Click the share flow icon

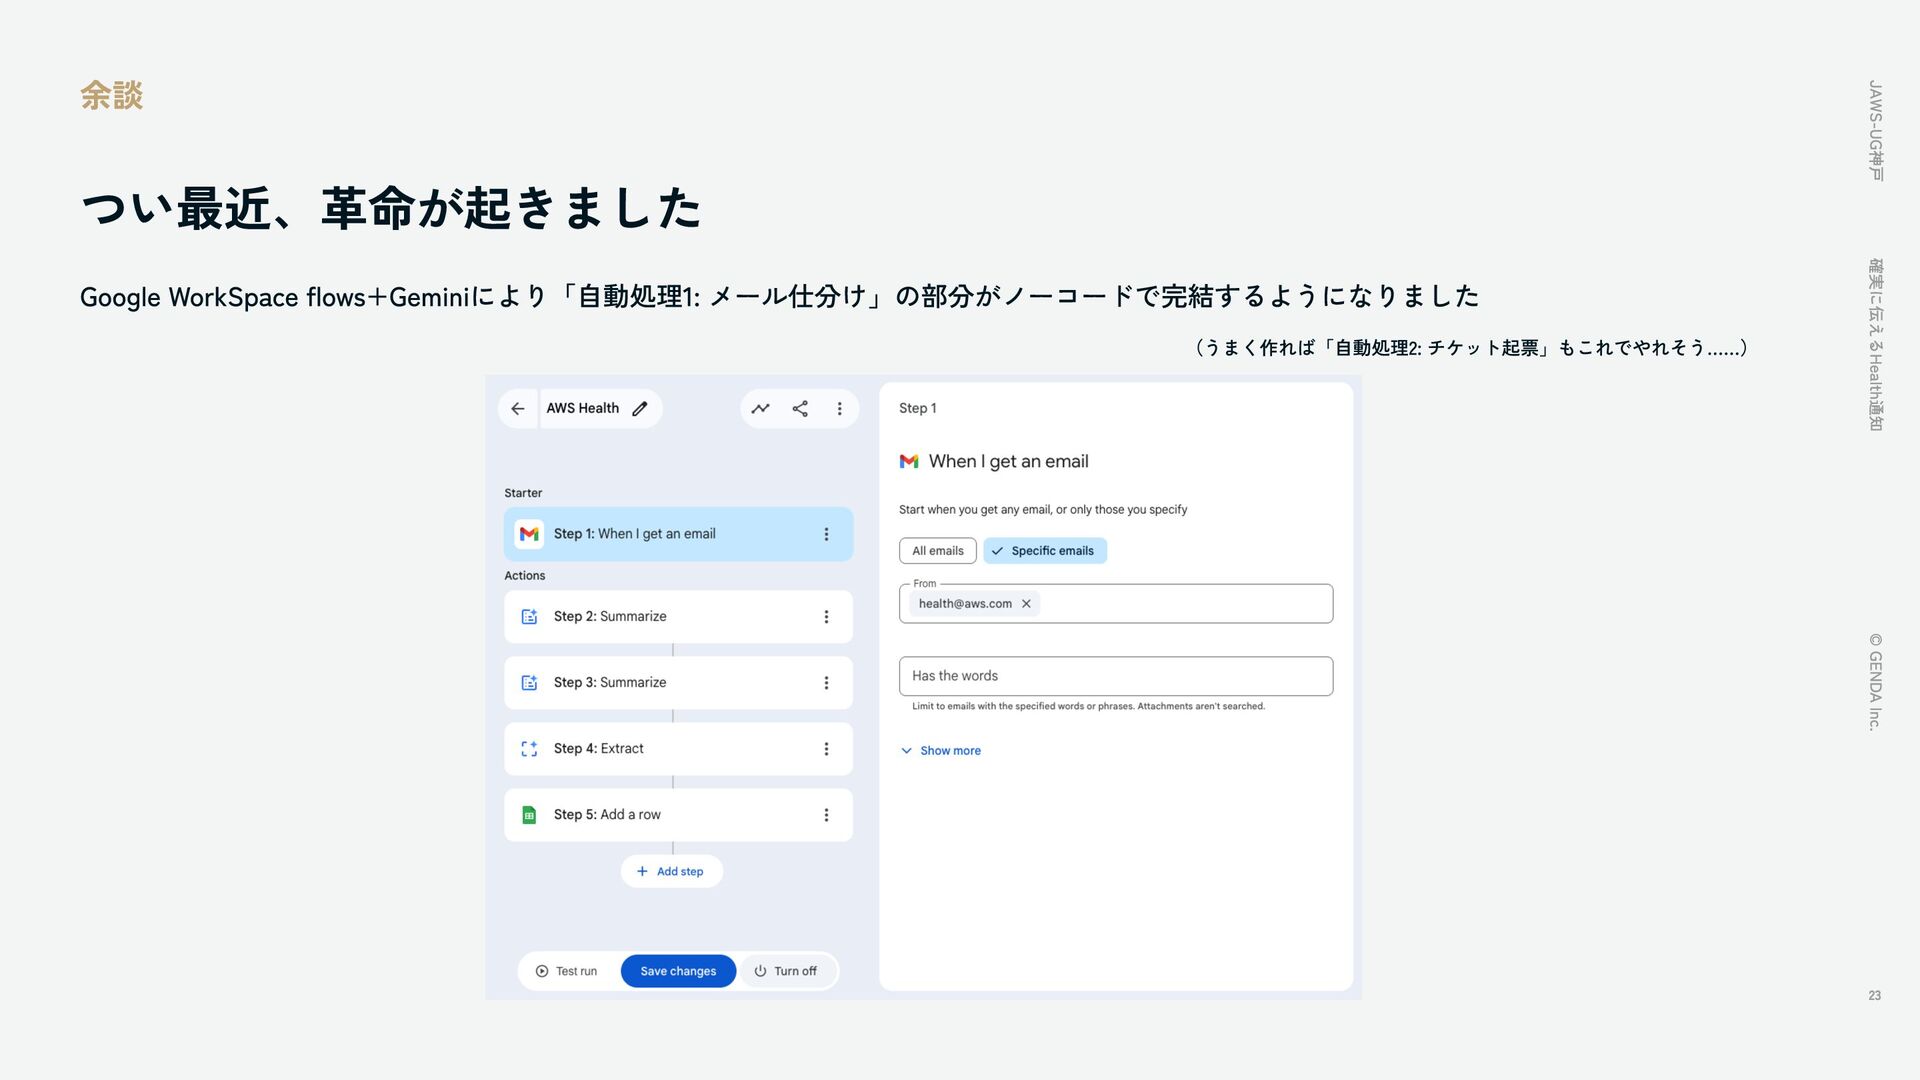click(800, 409)
